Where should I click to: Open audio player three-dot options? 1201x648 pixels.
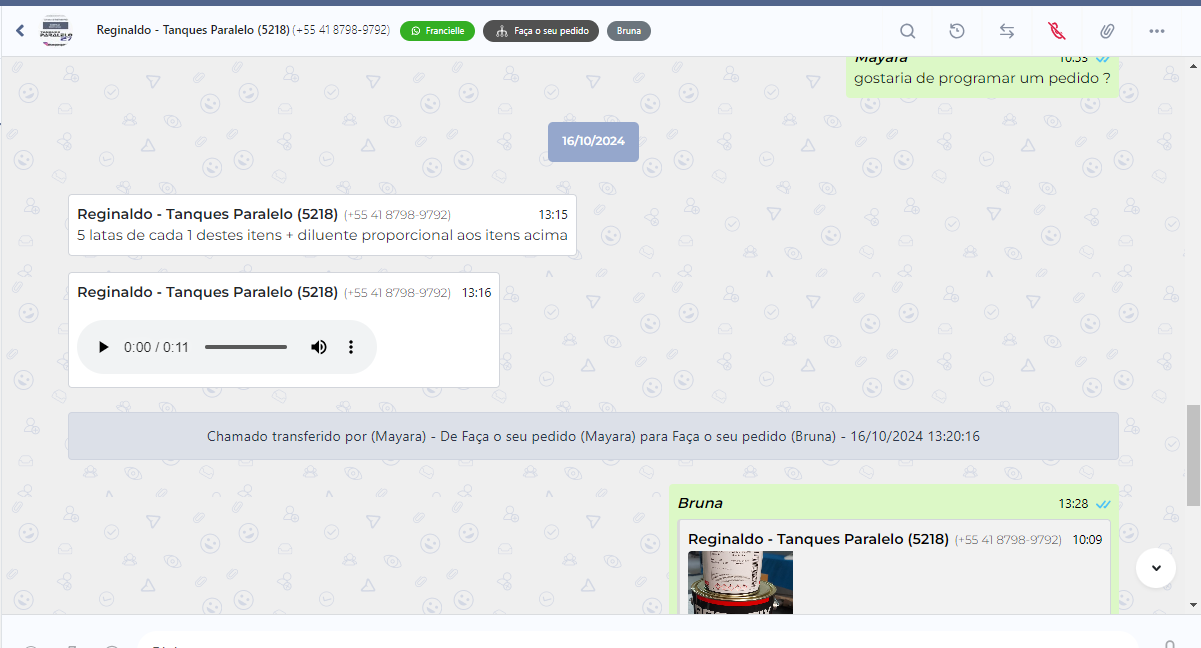pyautogui.click(x=351, y=347)
